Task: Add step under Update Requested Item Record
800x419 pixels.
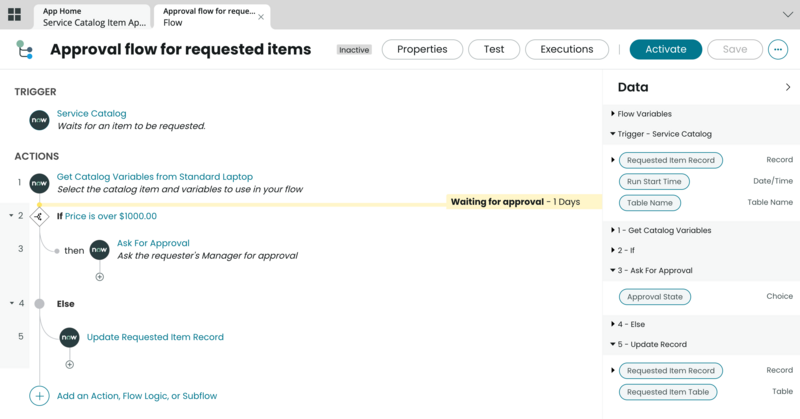Action: pos(69,364)
